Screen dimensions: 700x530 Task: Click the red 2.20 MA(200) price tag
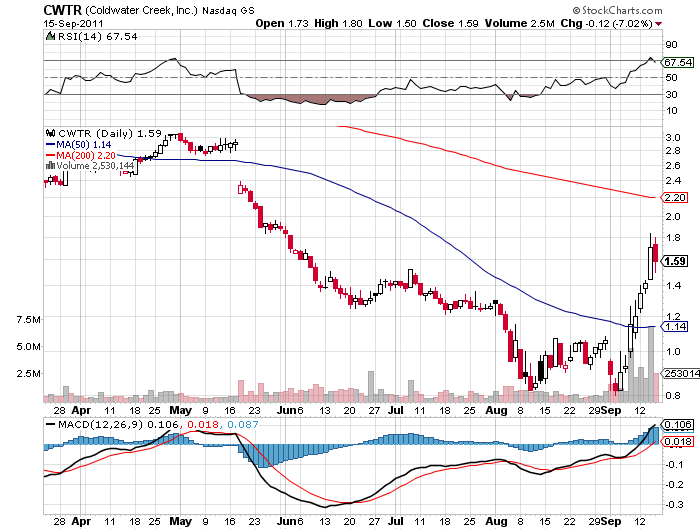click(x=675, y=197)
